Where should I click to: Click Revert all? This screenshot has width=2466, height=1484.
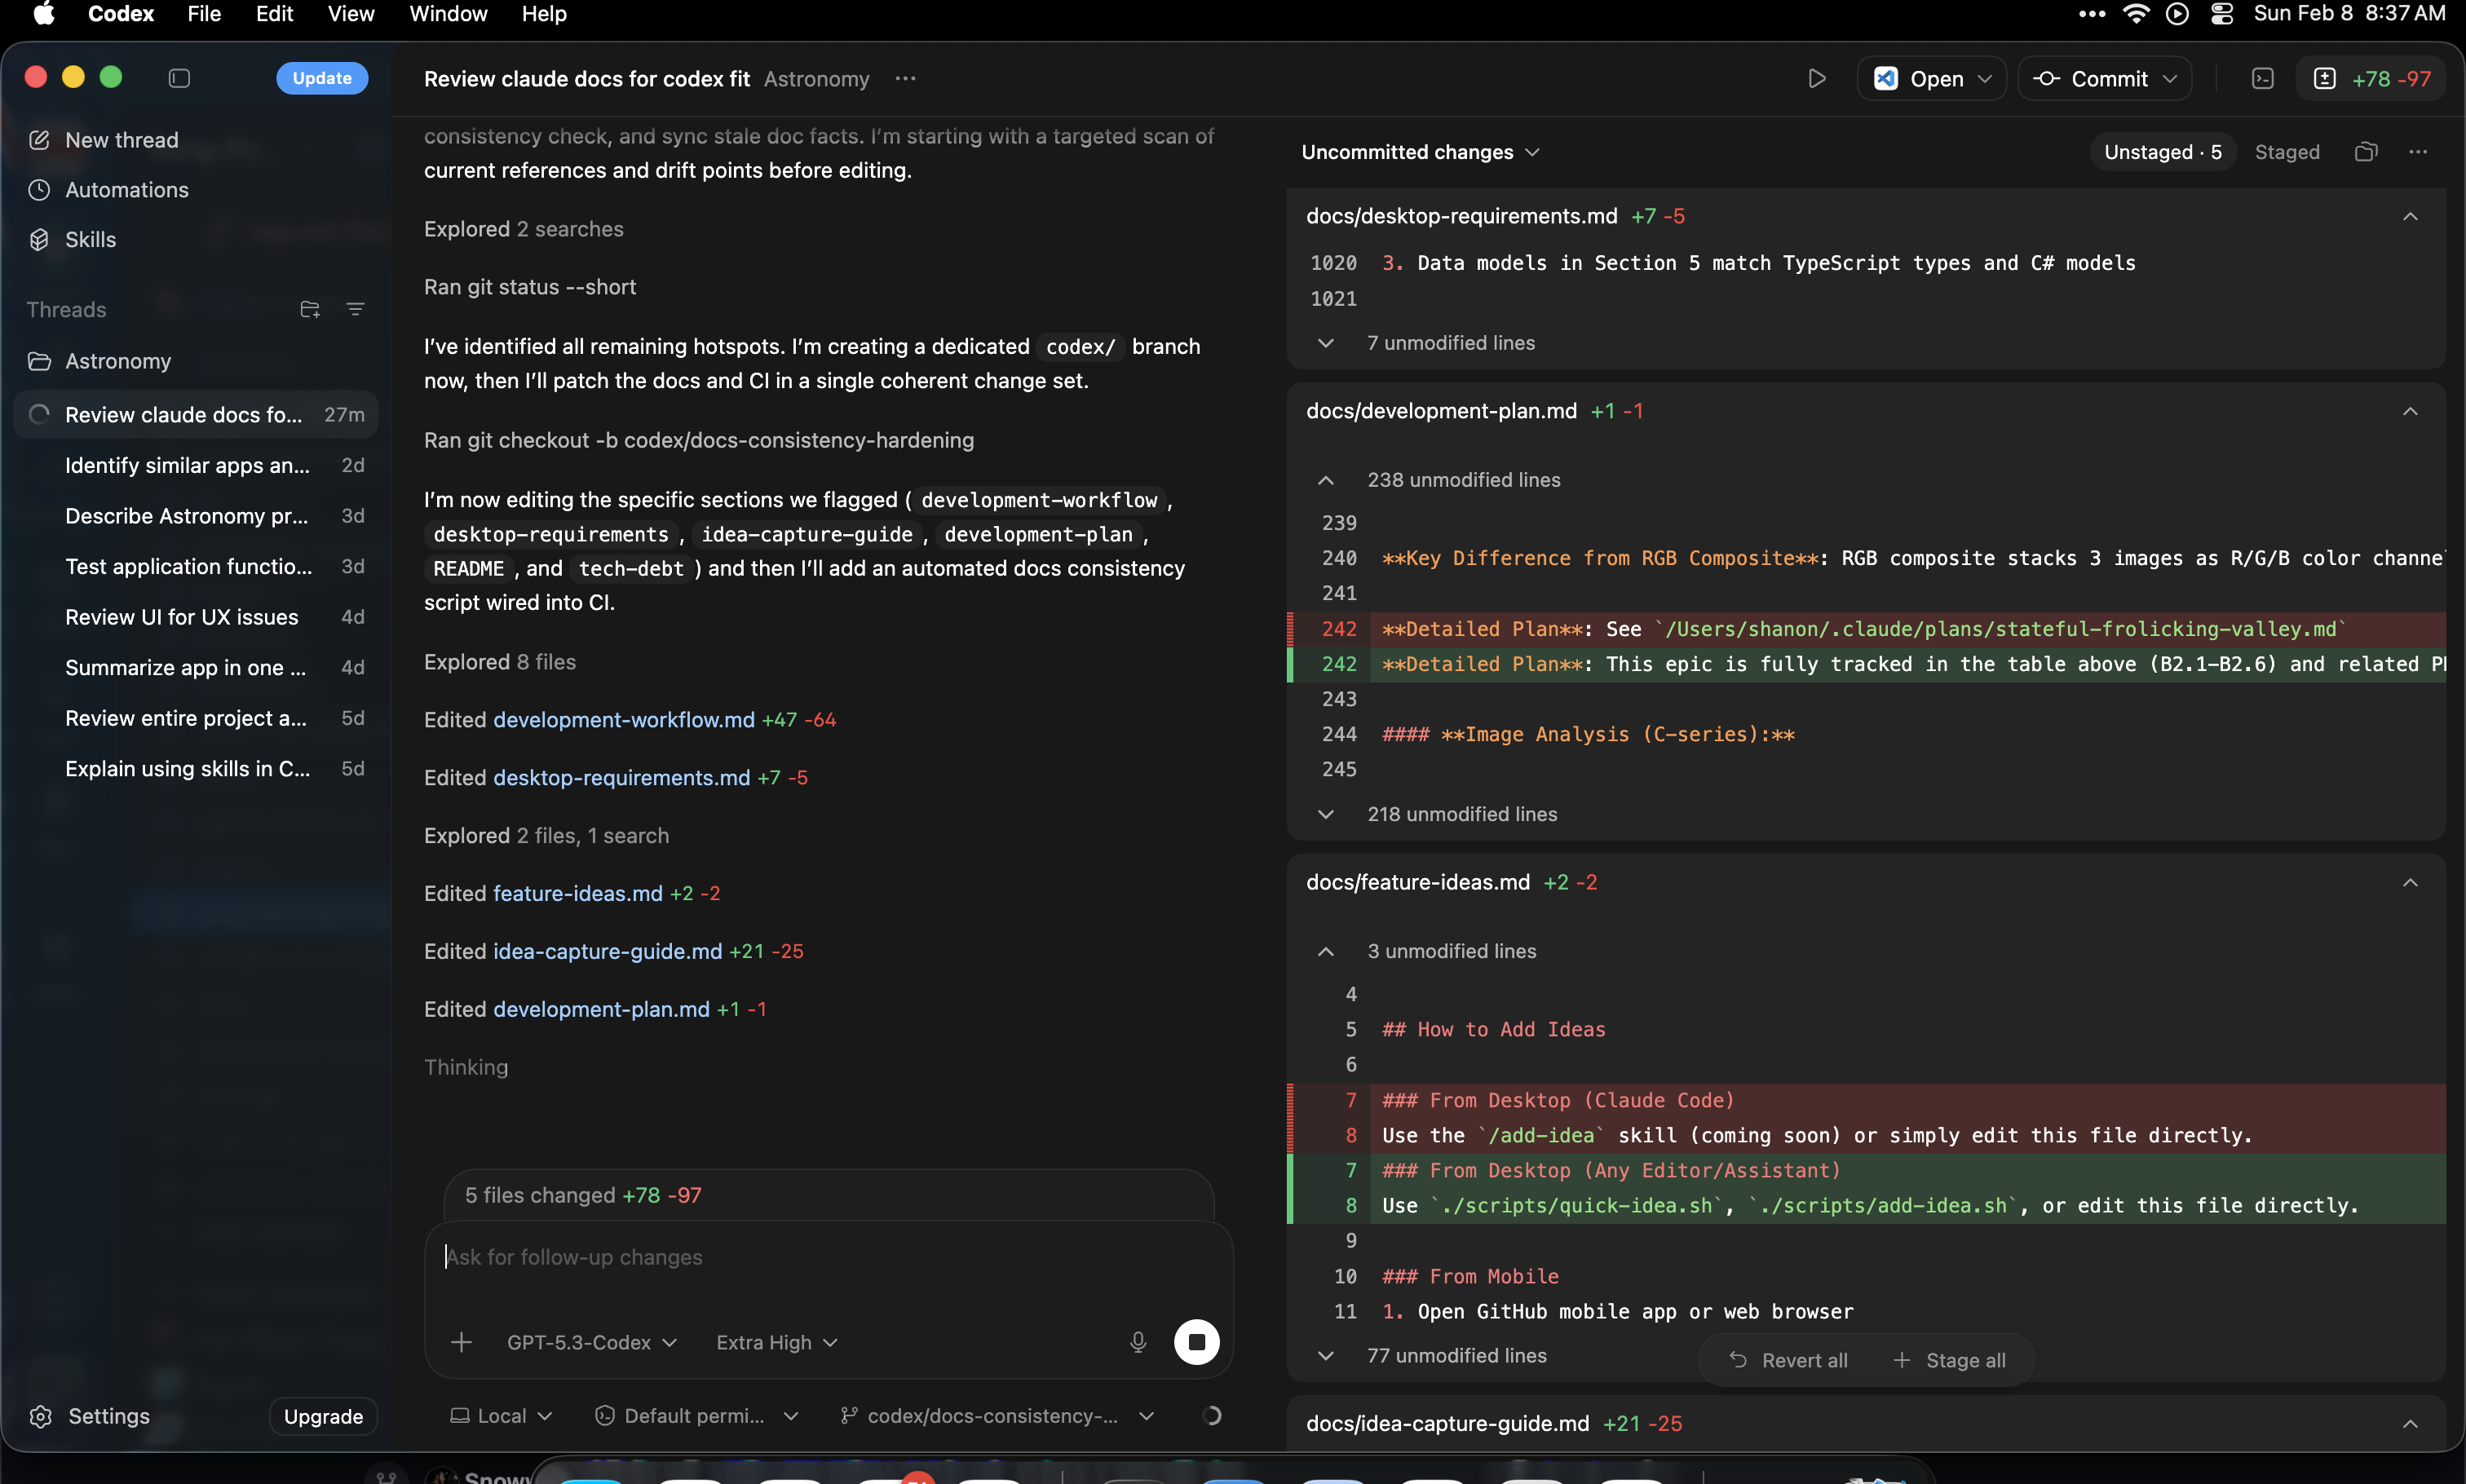coord(1789,1360)
